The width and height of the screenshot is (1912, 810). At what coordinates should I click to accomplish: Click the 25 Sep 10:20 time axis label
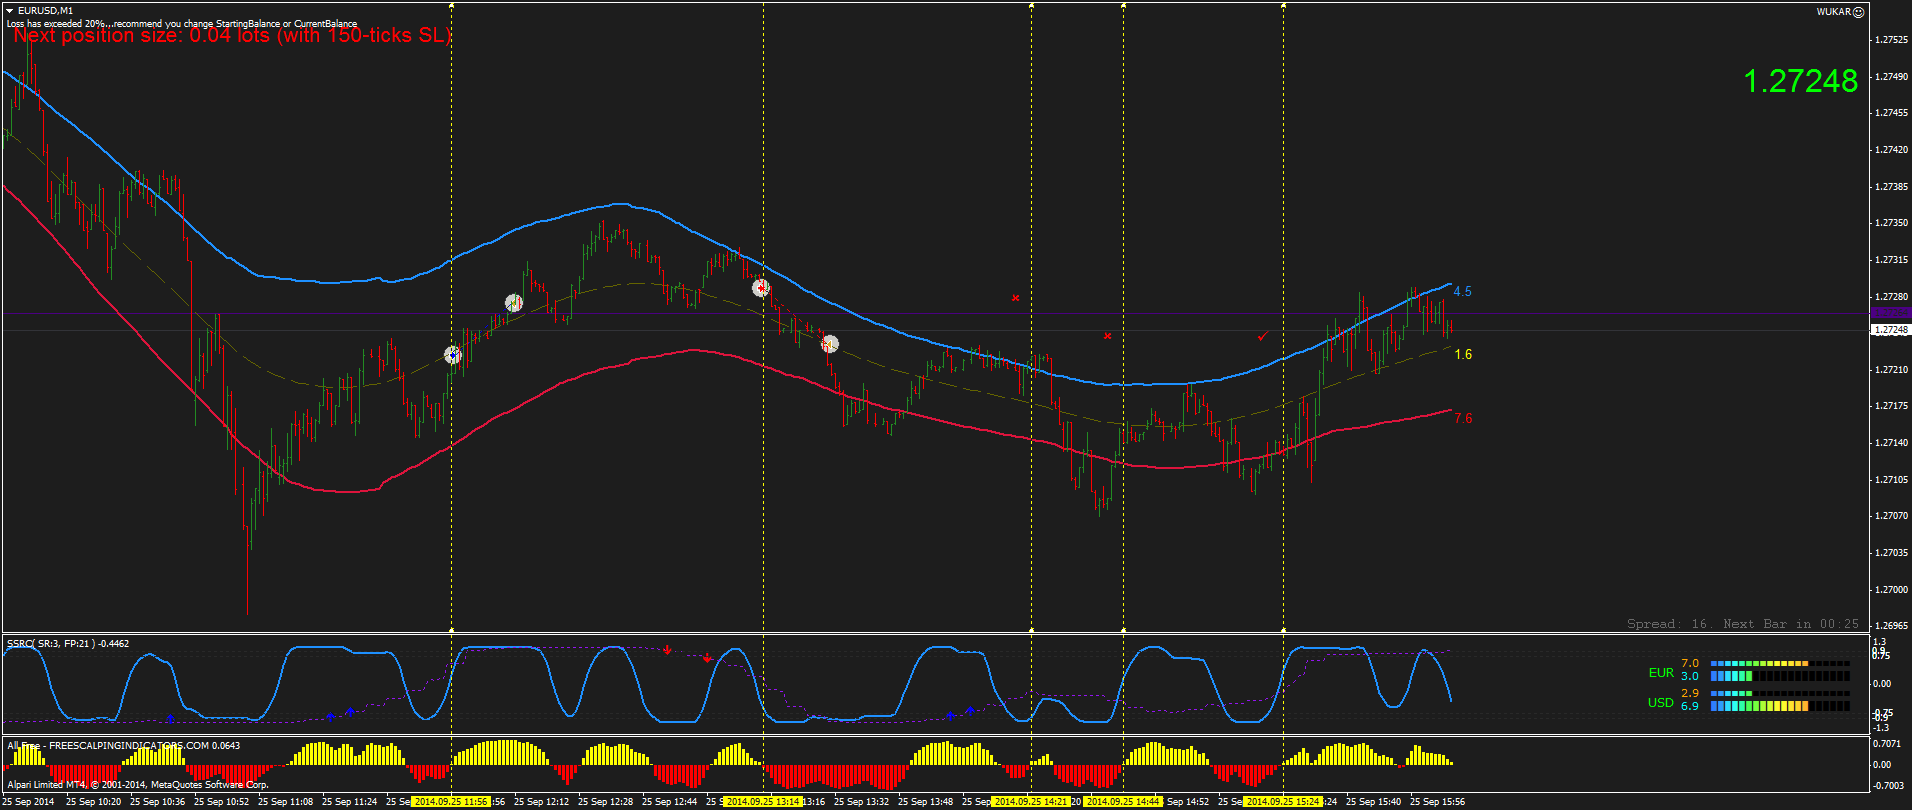tap(93, 802)
